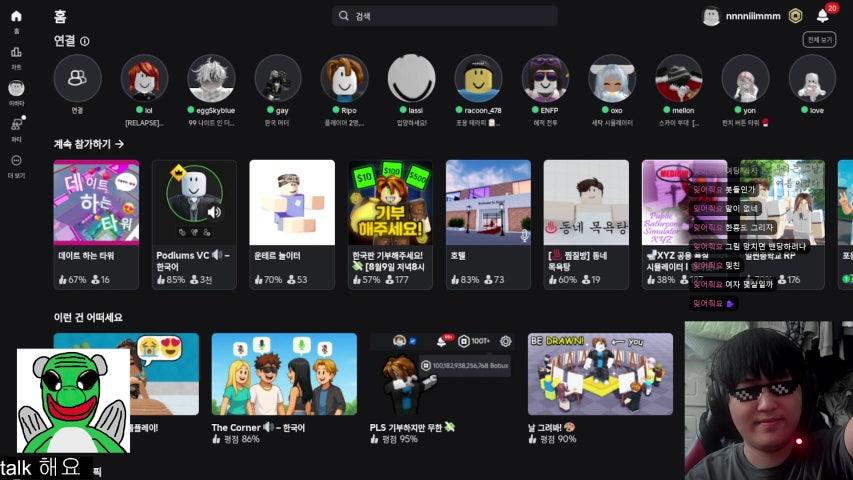Click the microphone icon on 호텔 thumbnail
The width and height of the screenshot is (853, 480).
(x=524, y=236)
